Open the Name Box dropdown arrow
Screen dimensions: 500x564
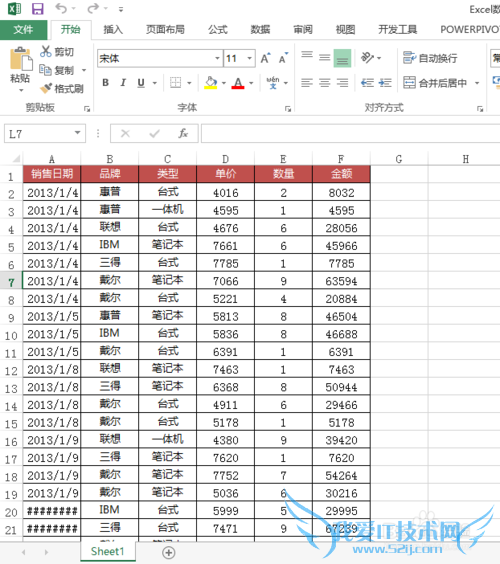(x=77, y=133)
